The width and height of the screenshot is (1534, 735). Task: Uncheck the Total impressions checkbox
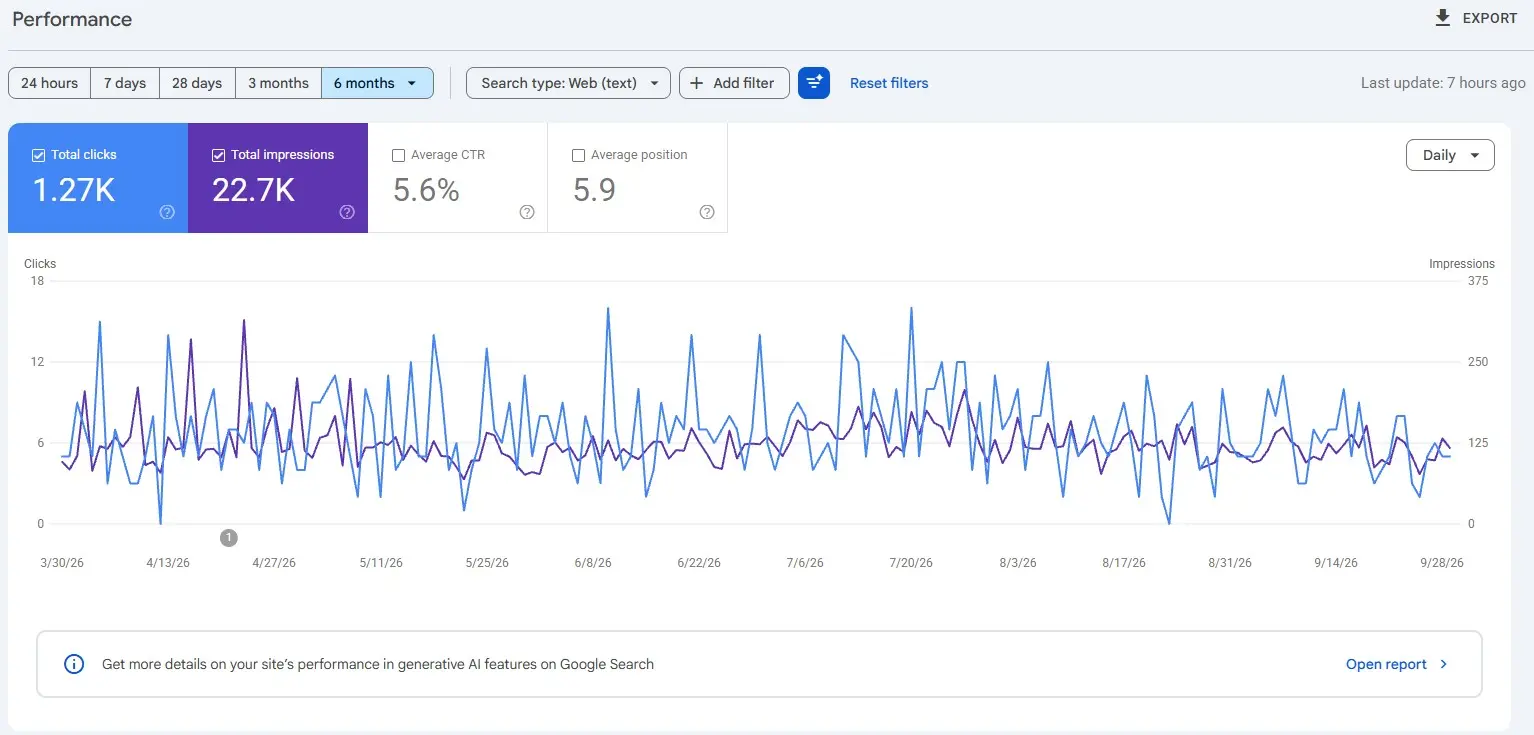point(218,155)
